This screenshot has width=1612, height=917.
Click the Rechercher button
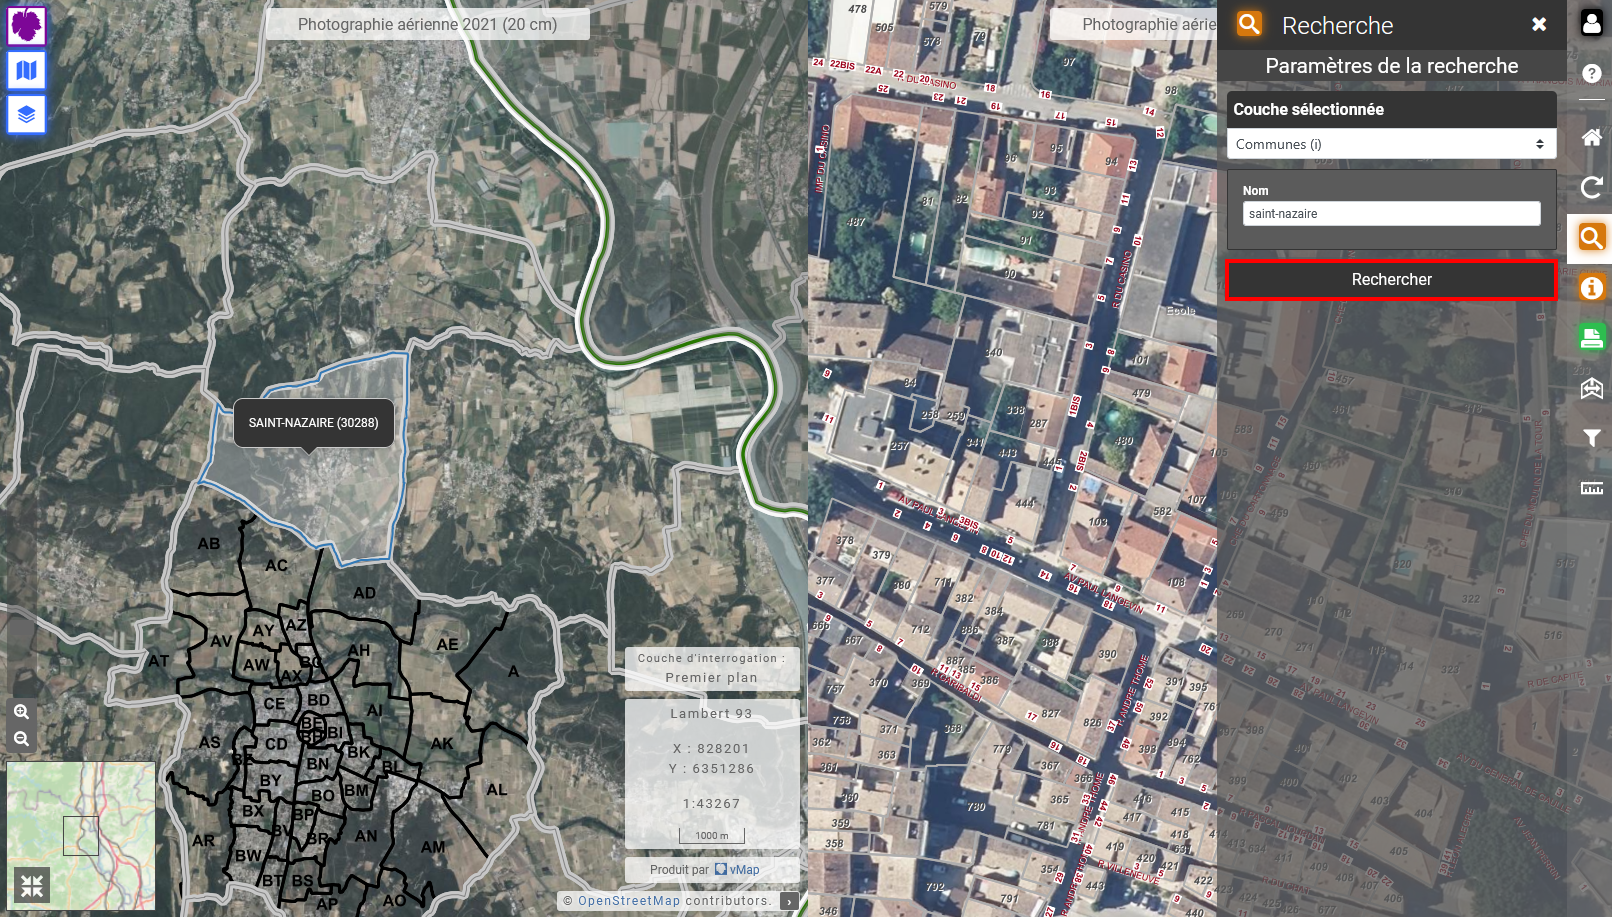1390,280
